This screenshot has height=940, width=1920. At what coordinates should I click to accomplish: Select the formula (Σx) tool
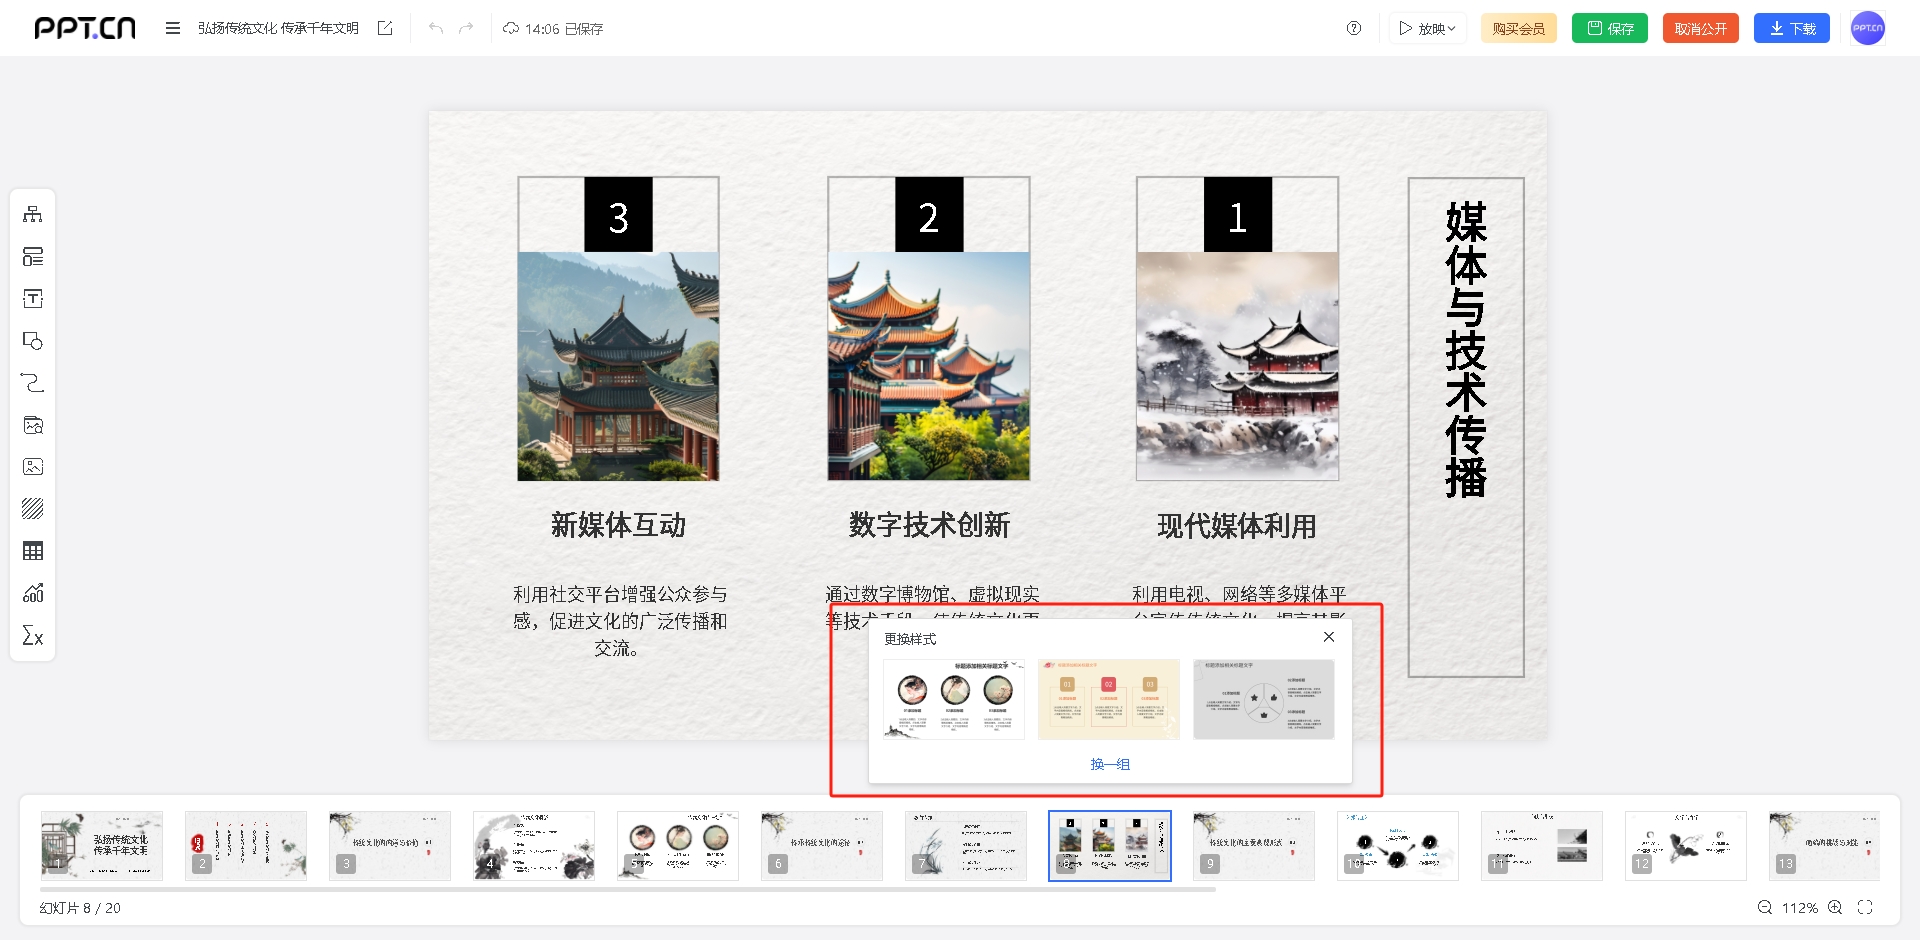pyautogui.click(x=33, y=636)
